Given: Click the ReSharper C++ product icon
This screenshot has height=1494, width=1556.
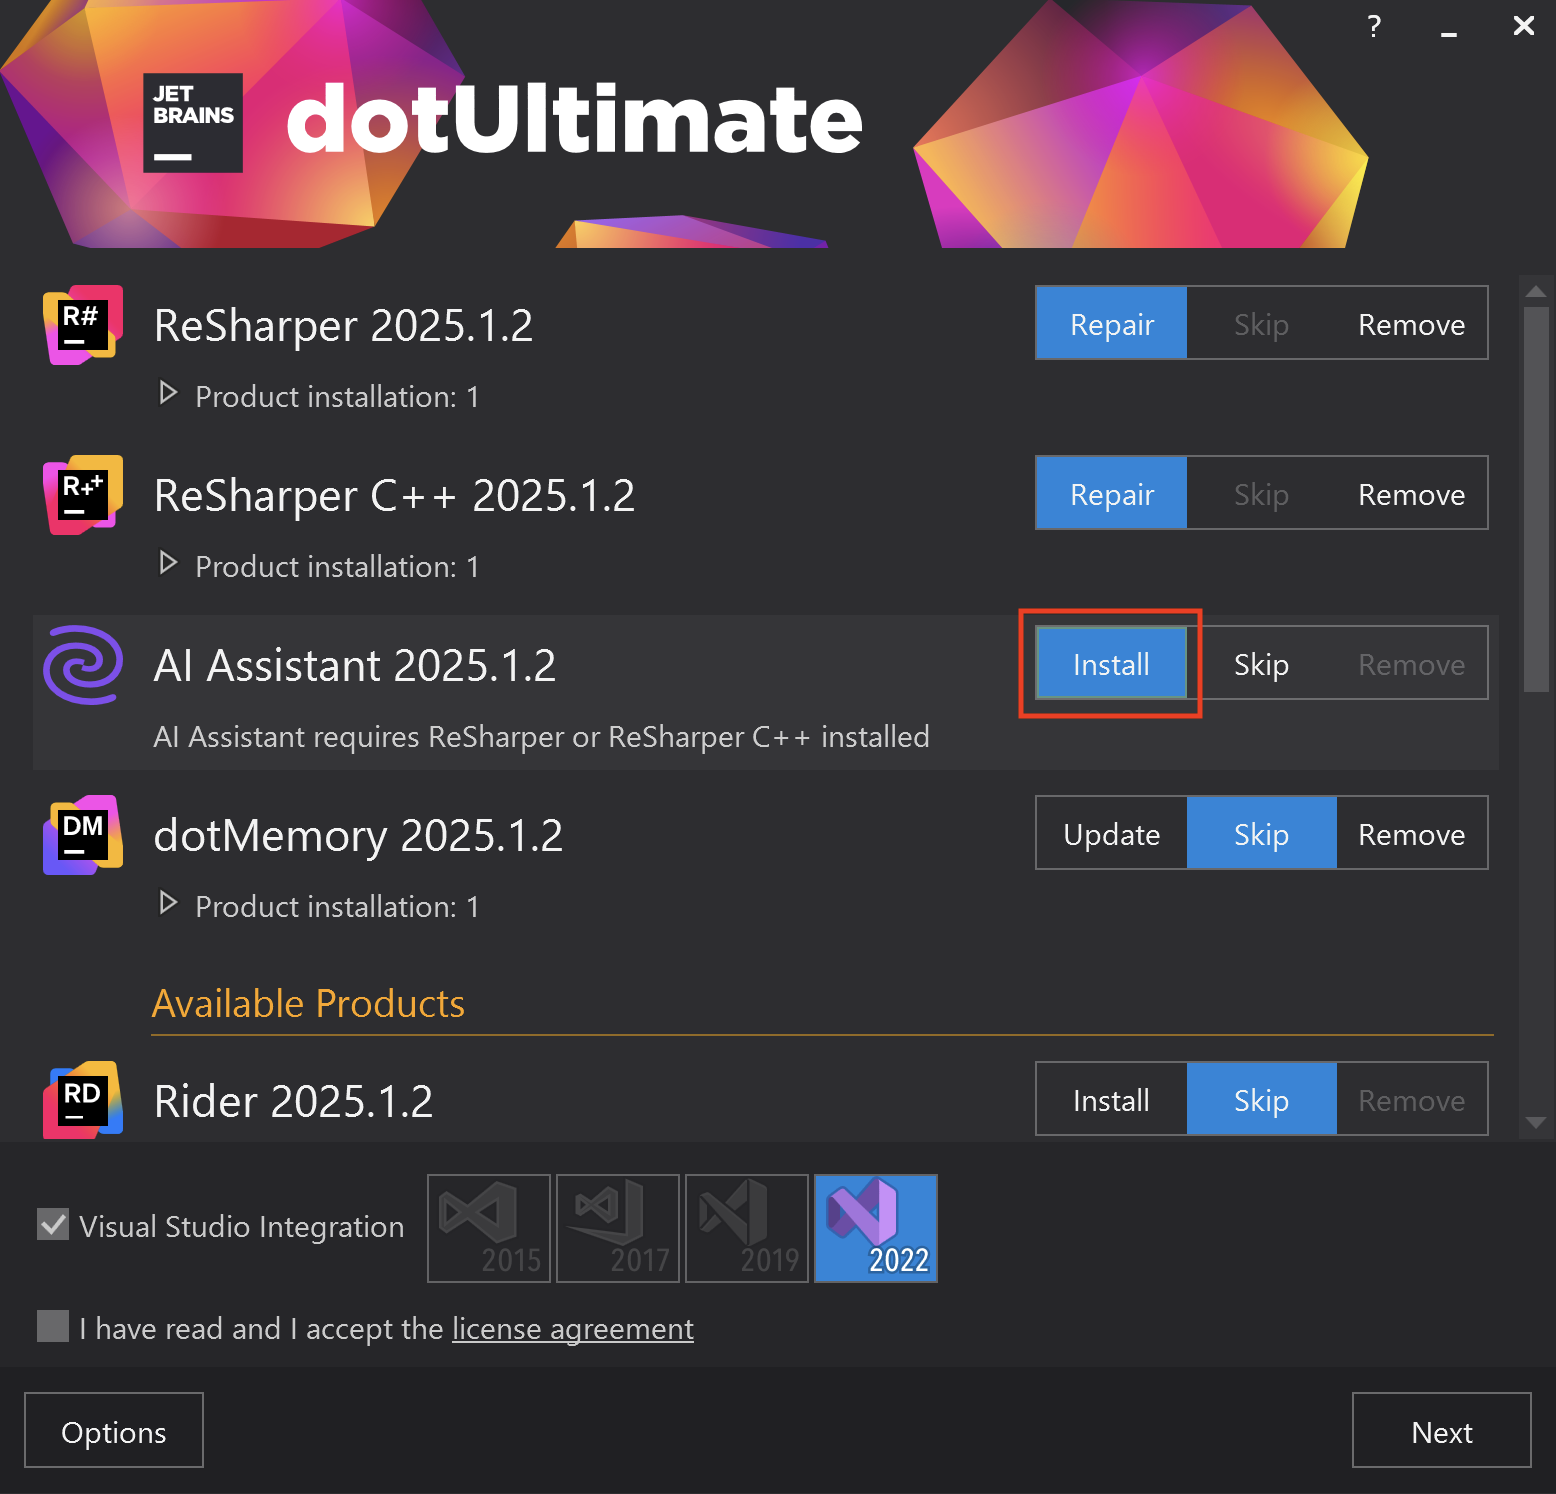Looking at the screenshot, I should (83, 495).
